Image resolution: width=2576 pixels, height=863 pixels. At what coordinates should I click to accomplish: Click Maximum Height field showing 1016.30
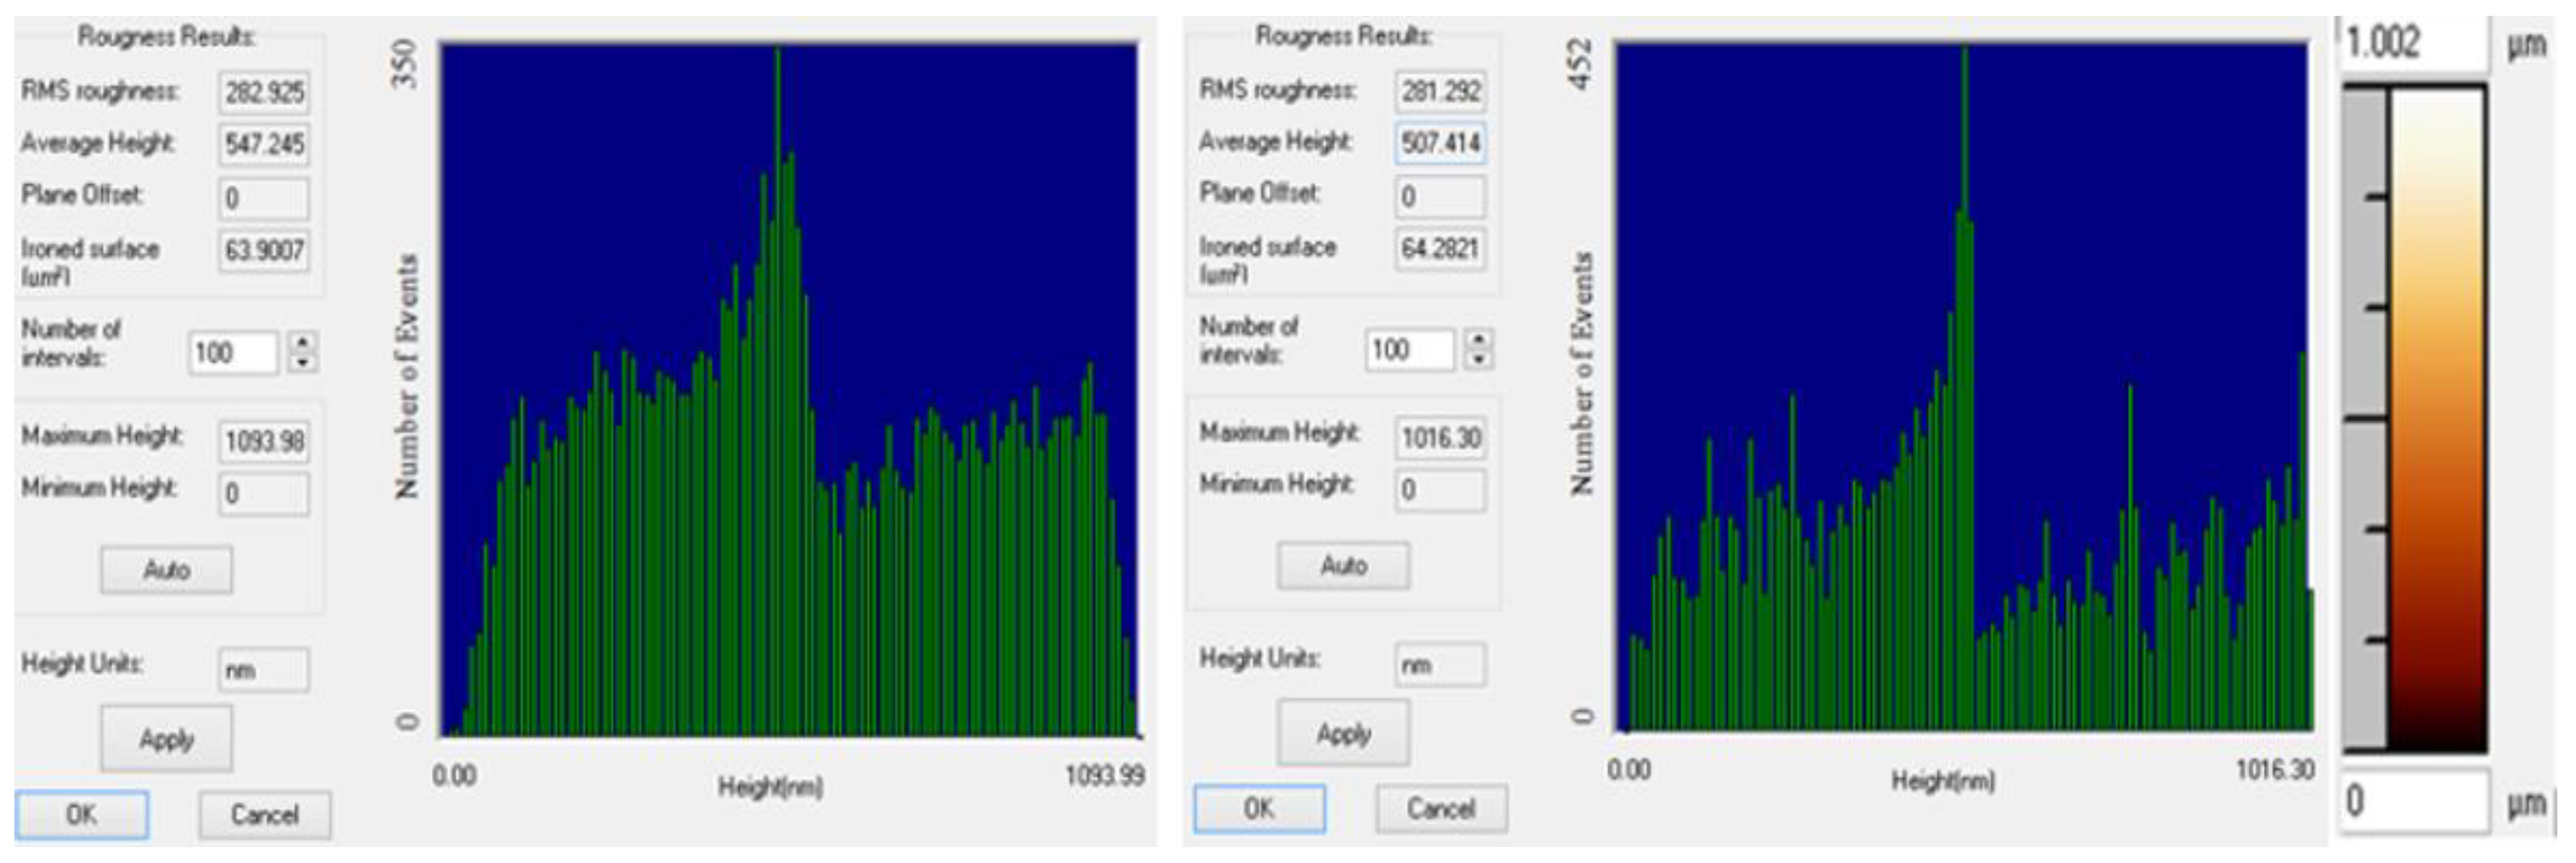point(1440,438)
